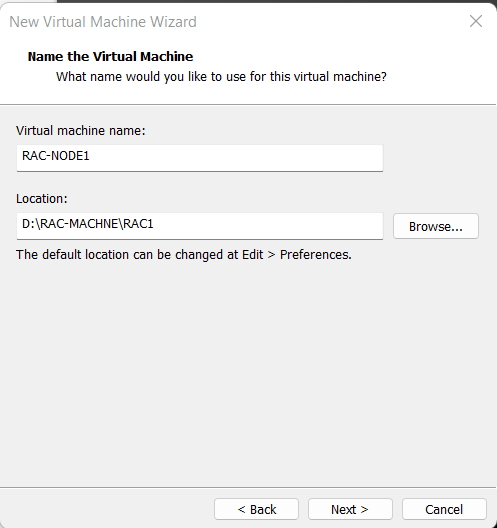The width and height of the screenshot is (497, 528).
Task: Go to the previous step with < Back
Action: (x=257, y=509)
